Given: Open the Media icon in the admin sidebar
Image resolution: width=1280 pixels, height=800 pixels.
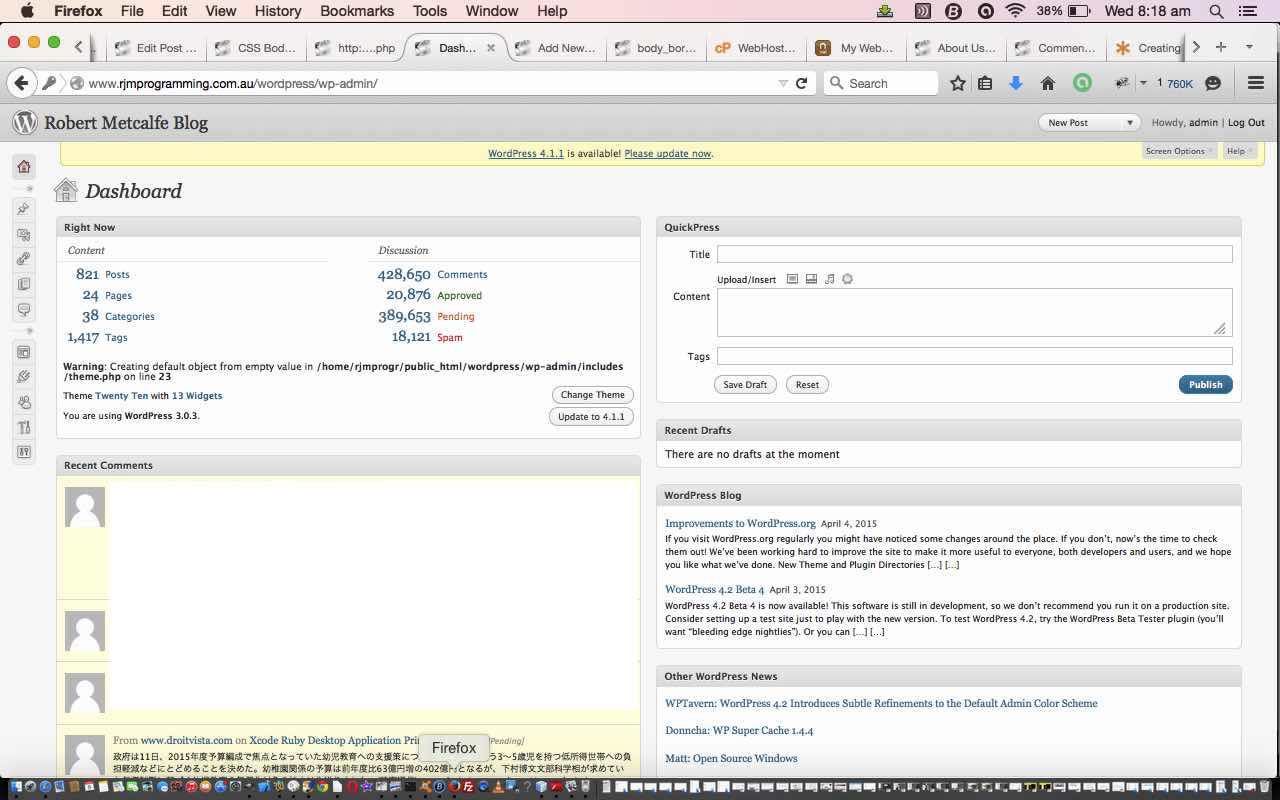Looking at the screenshot, I should coord(24,234).
